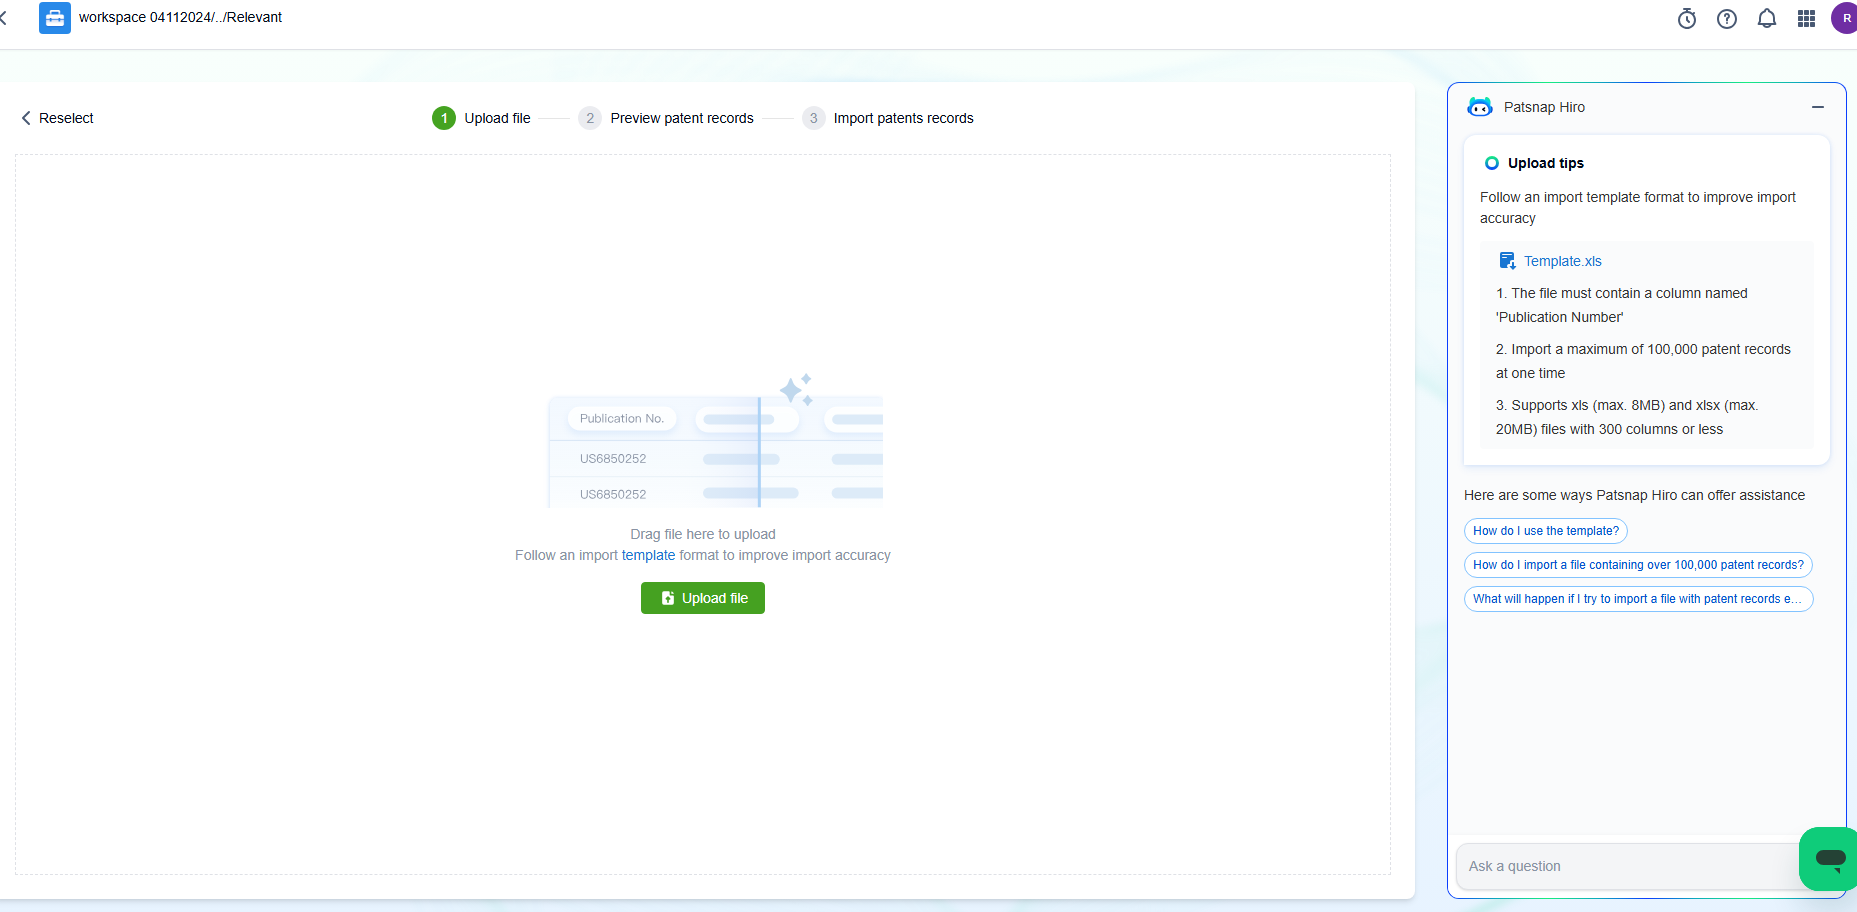Viewport: 1857px width, 912px height.
Task: Select the Upload file step
Action: pos(482,118)
